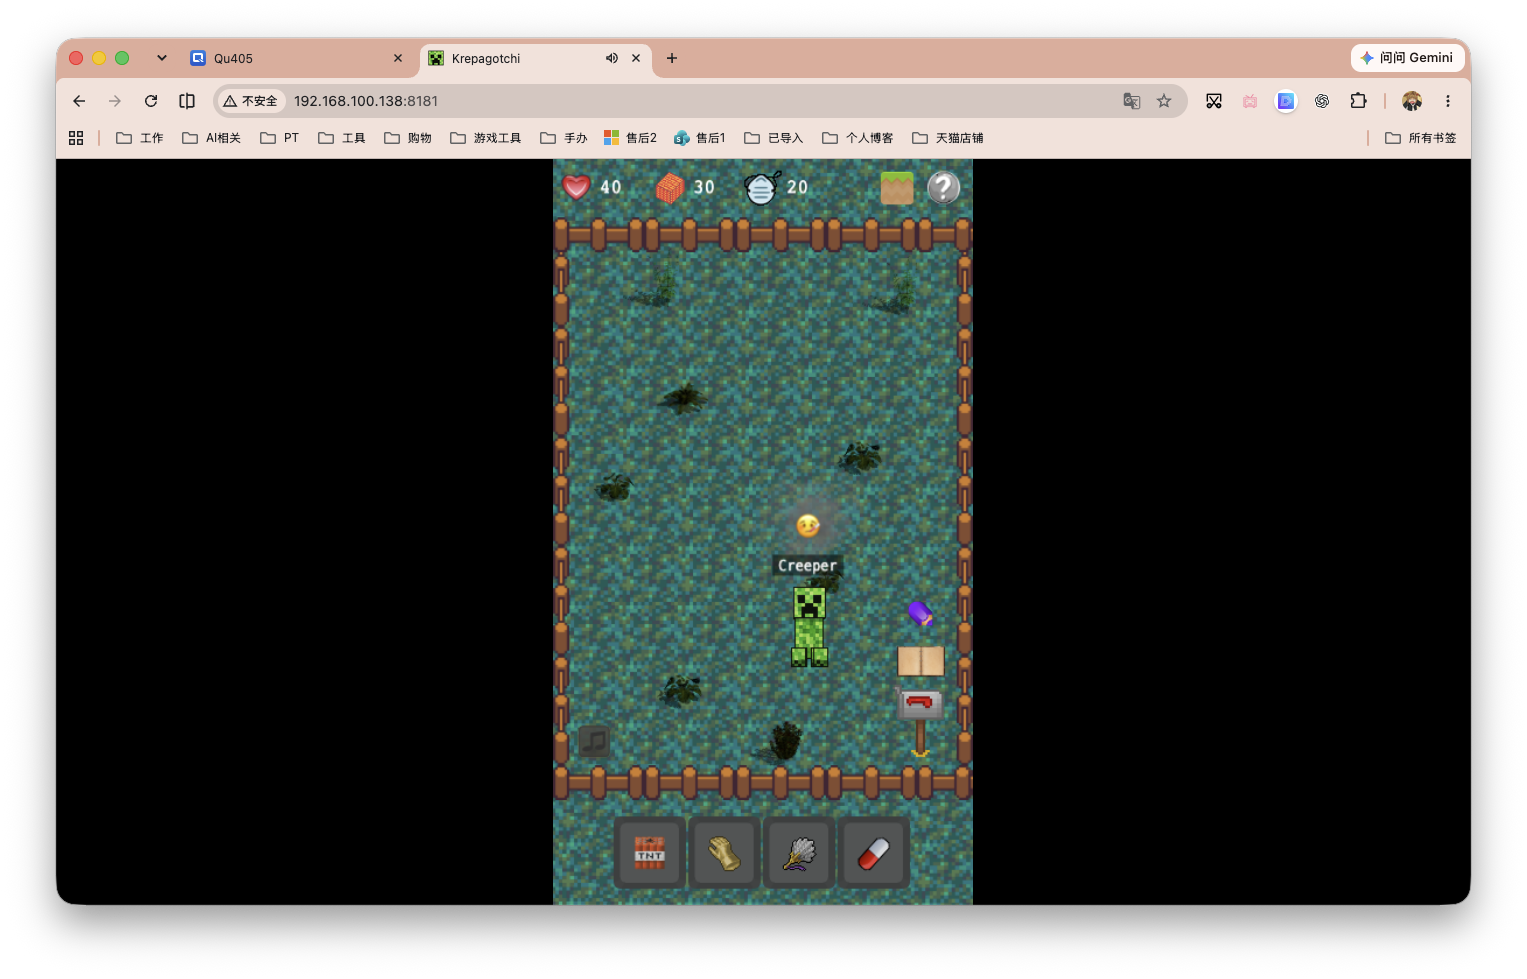The width and height of the screenshot is (1527, 979).
Task: Click the face mask hygiene icon
Action: pyautogui.click(x=762, y=187)
